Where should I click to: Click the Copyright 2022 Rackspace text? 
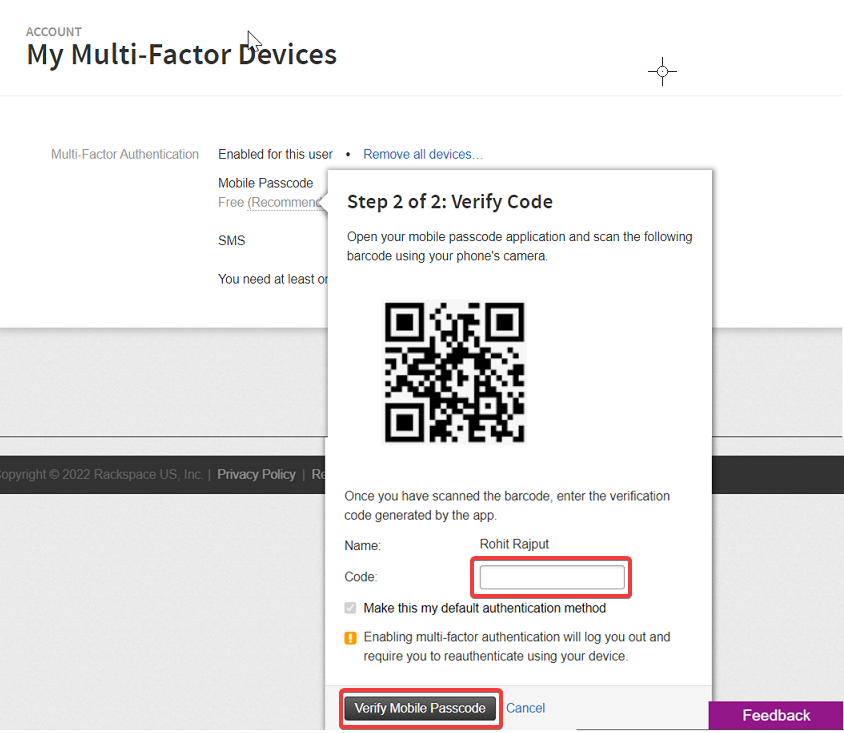(x=101, y=474)
